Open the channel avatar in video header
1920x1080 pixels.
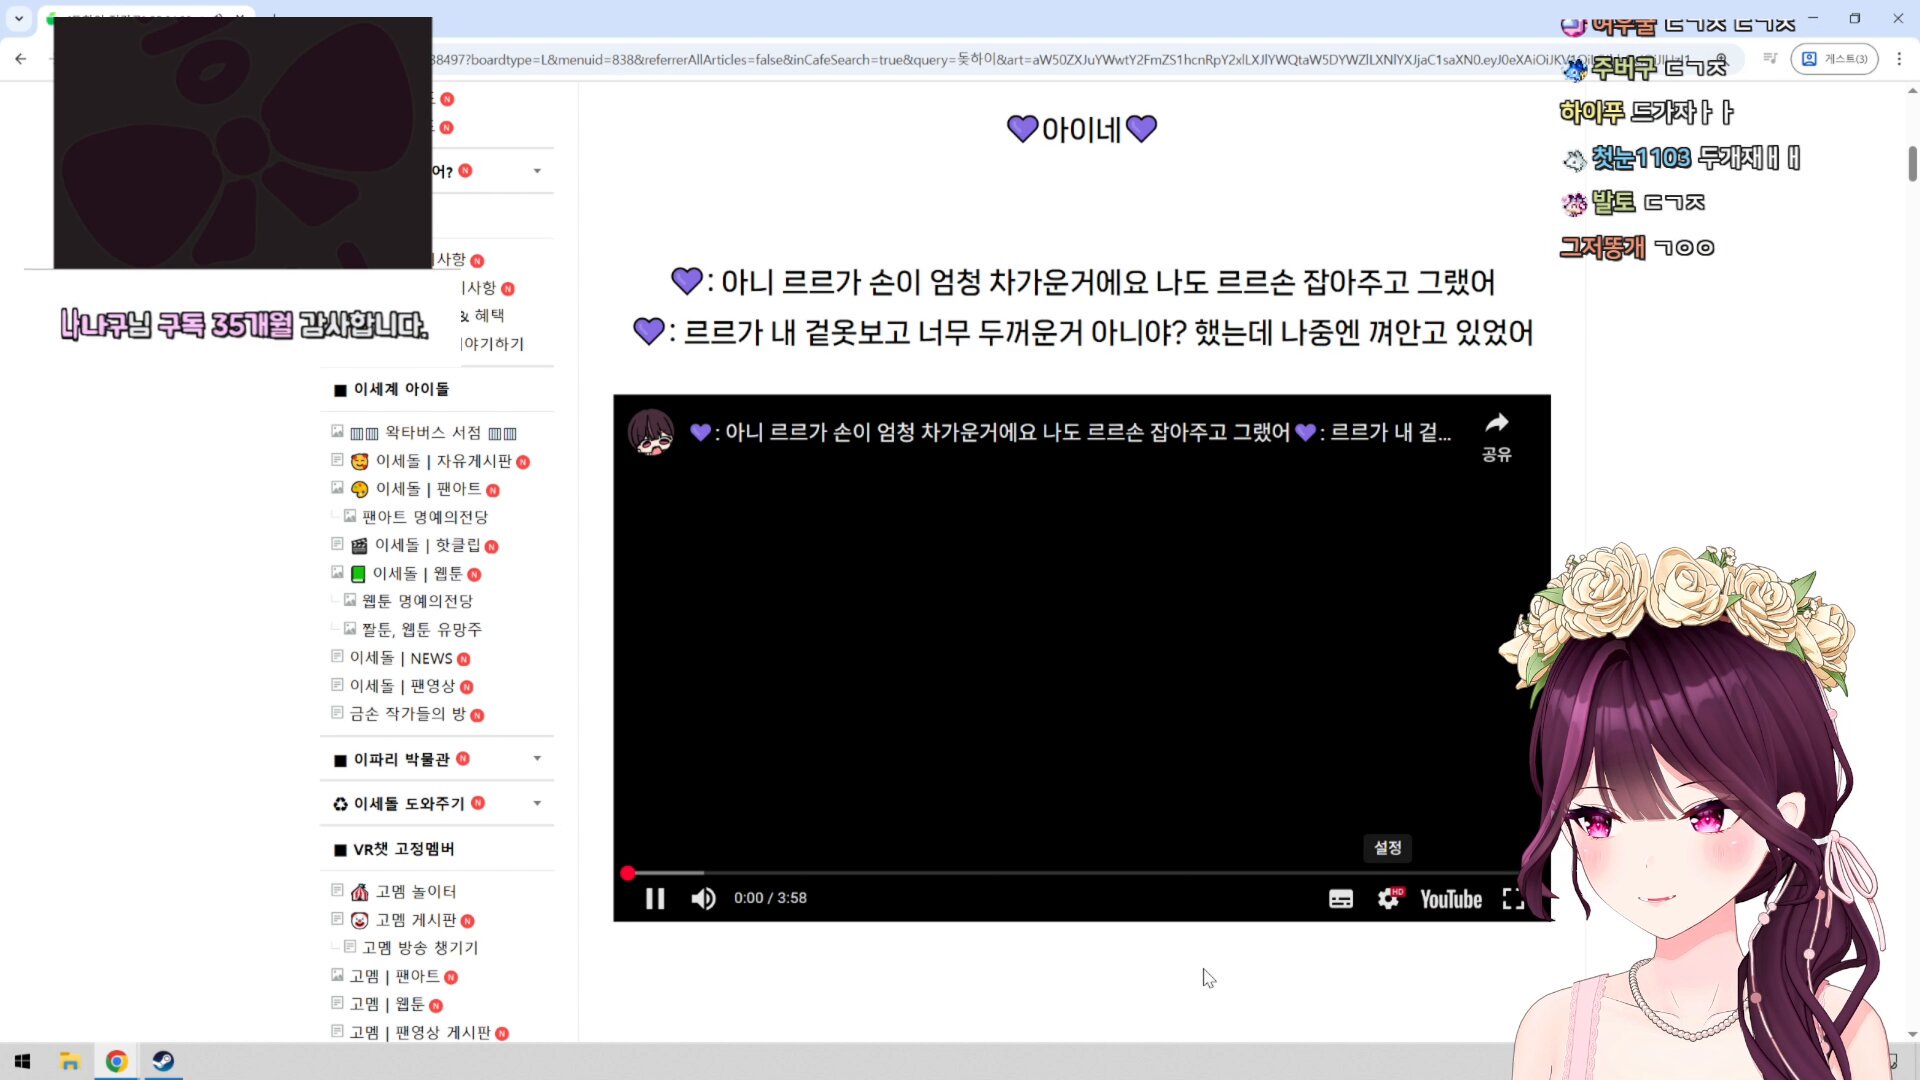pos(651,432)
